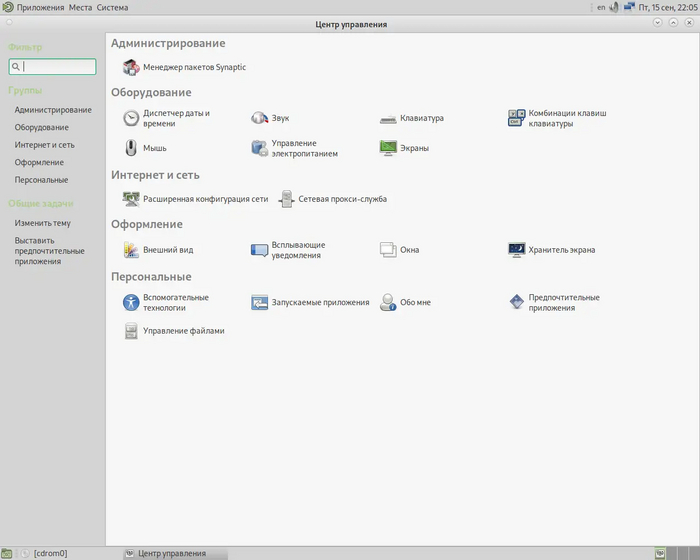Screen dimensions: 700x560
Task: Open Внешний вид appearance icon
Action: (x=131, y=250)
